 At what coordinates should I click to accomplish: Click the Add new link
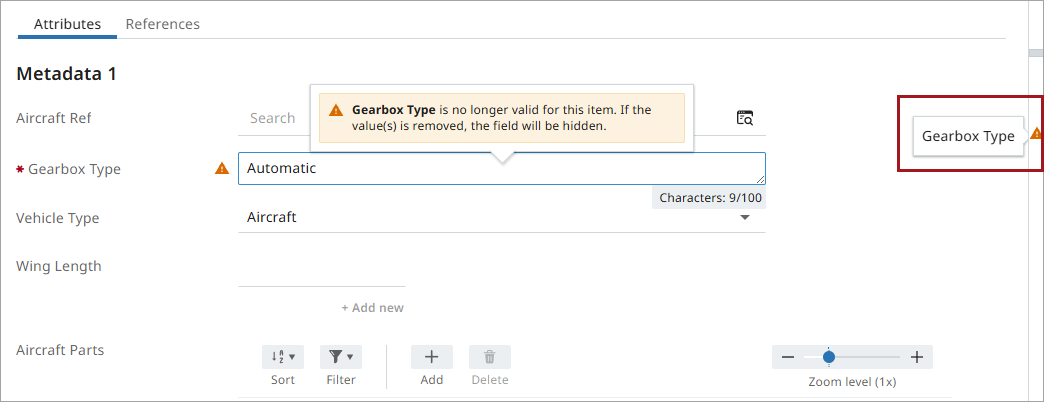click(x=372, y=308)
